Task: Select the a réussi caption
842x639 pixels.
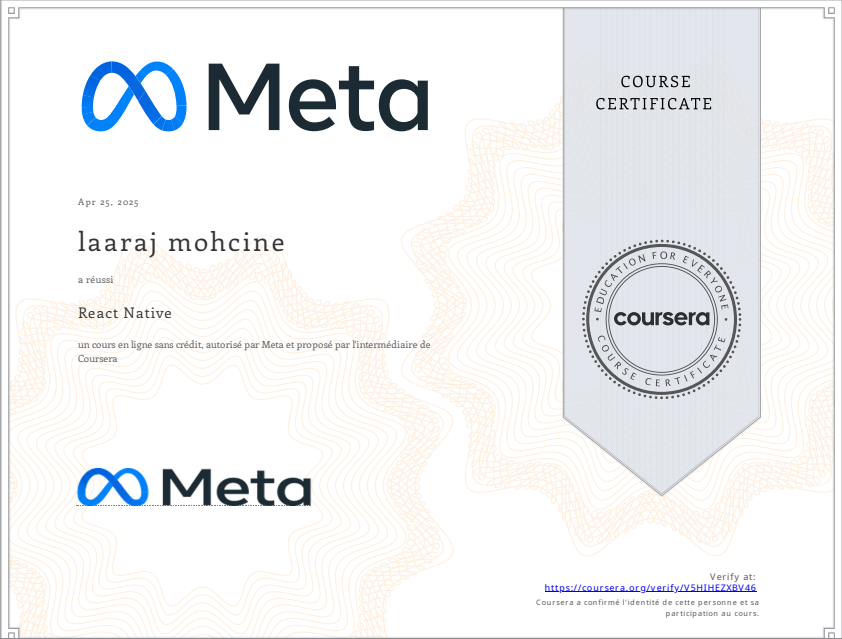Action: pos(95,279)
